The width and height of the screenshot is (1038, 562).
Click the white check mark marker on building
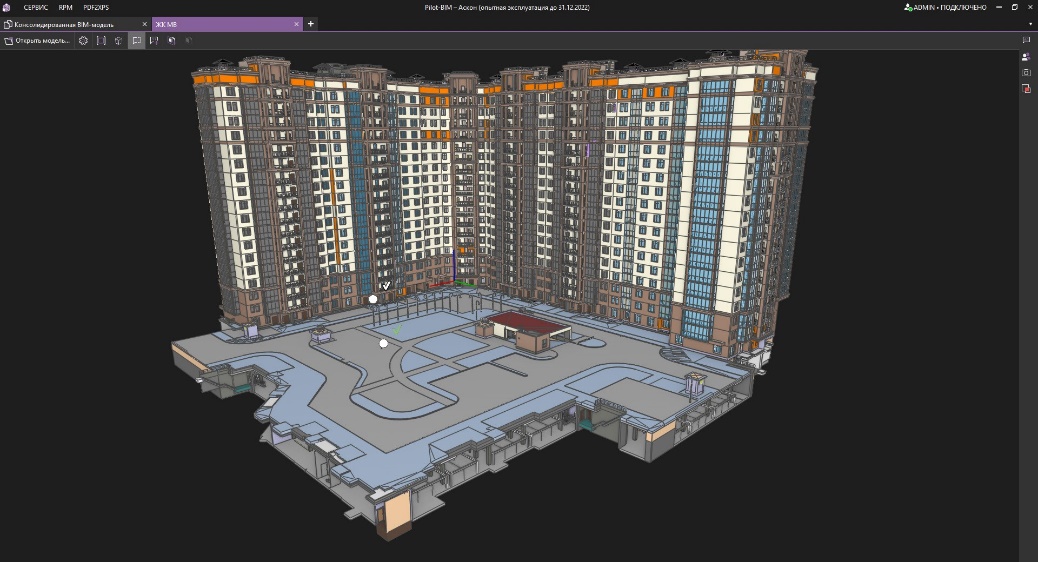pos(386,286)
